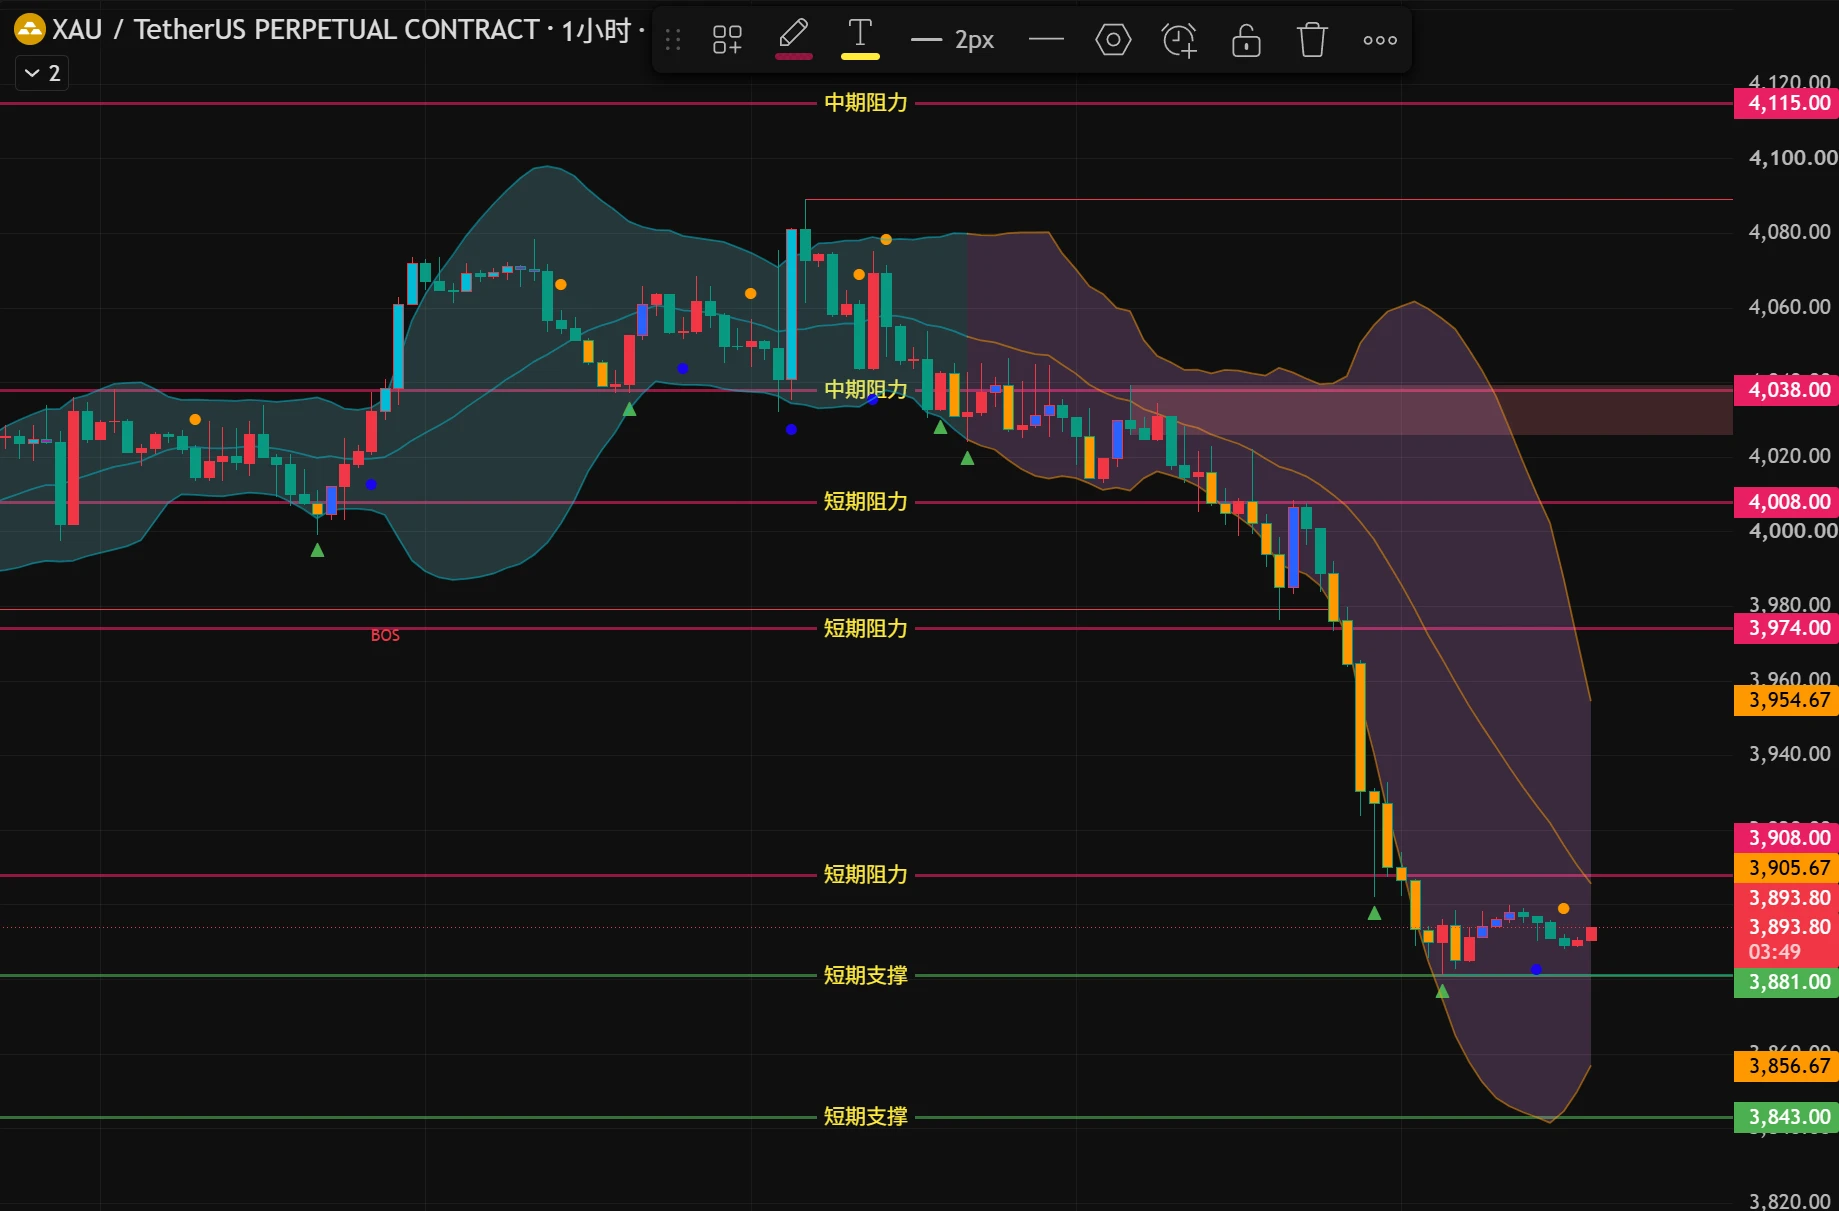Click the 4,100.00 price scale value
This screenshot has width=1839, height=1211.
pos(1792,158)
